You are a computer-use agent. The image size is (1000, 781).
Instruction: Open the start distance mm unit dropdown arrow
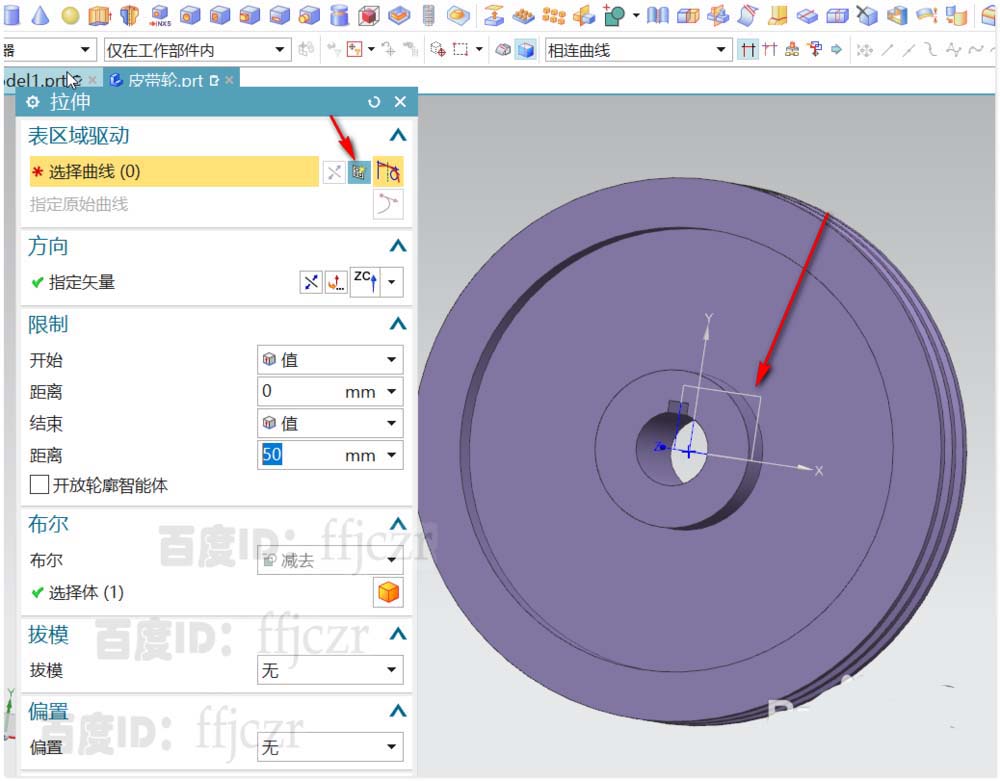(392, 391)
